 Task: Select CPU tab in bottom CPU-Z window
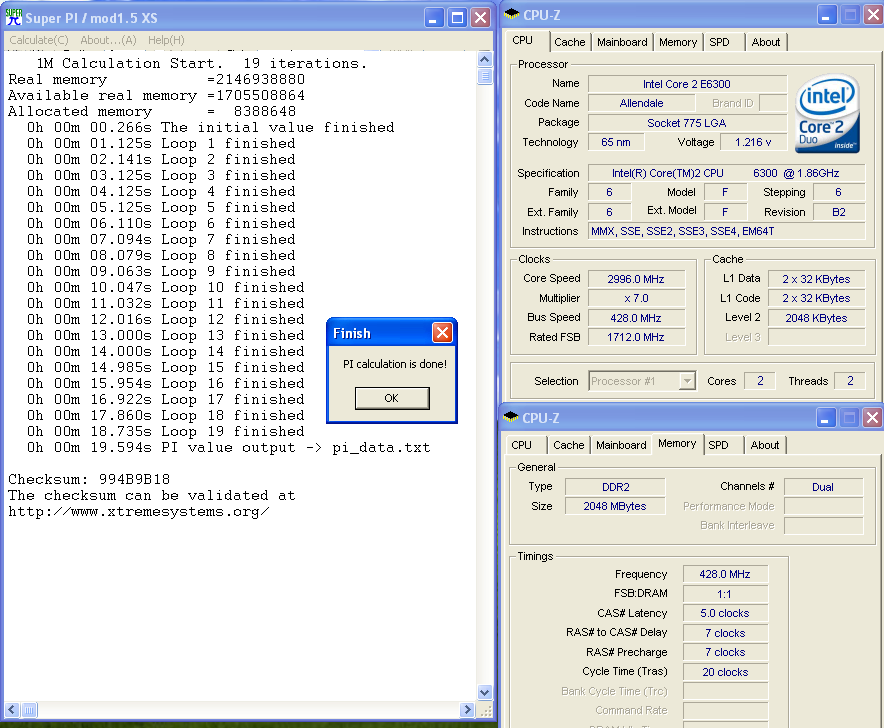coord(521,445)
